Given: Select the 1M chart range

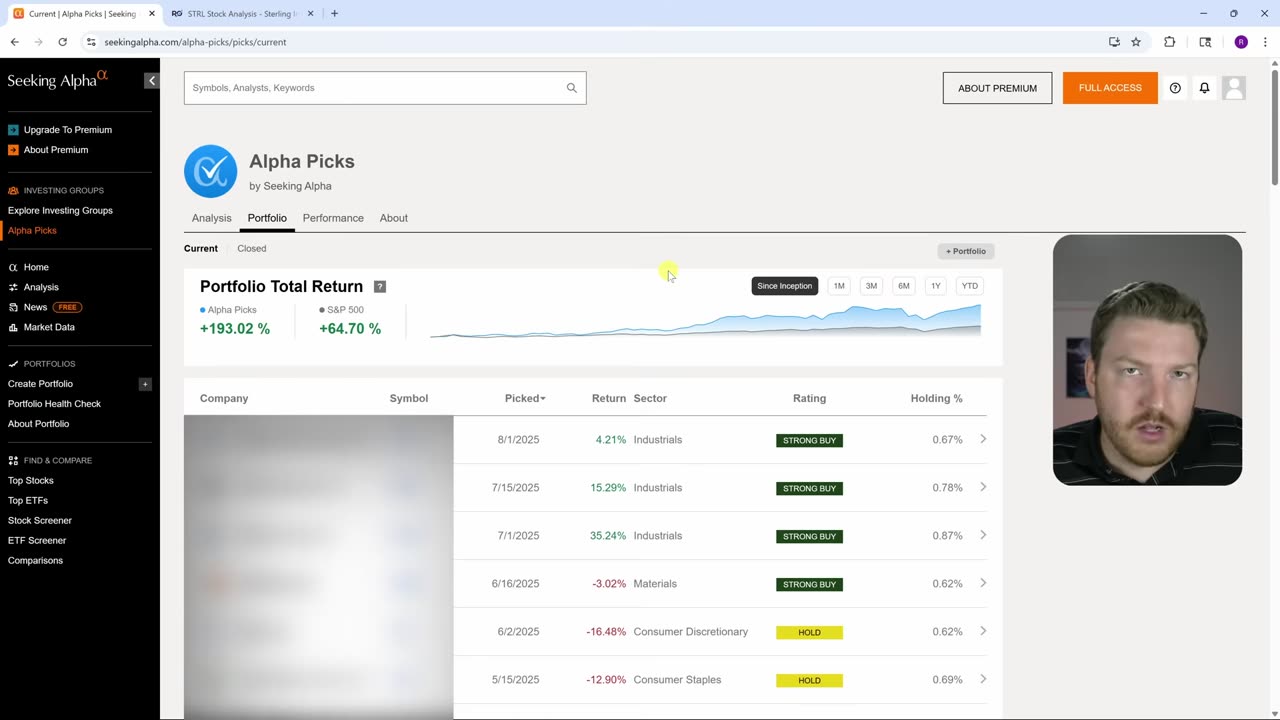Looking at the screenshot, I should [x=839, y=286].
